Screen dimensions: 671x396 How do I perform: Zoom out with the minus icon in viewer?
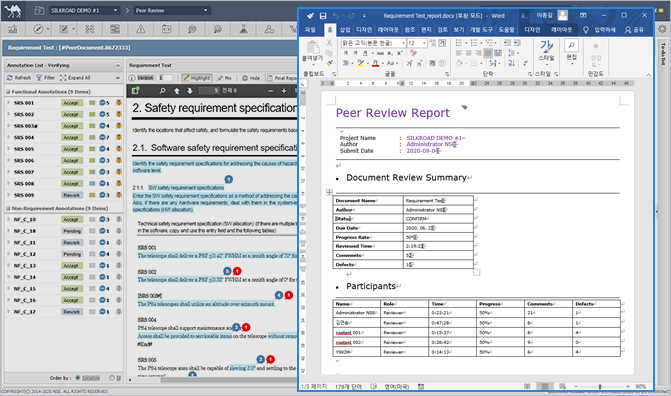tap(270, 91)
